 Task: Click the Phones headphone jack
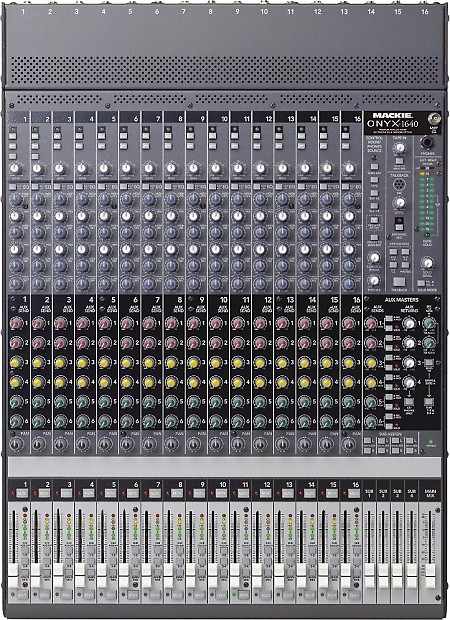(x=427, y=143)
